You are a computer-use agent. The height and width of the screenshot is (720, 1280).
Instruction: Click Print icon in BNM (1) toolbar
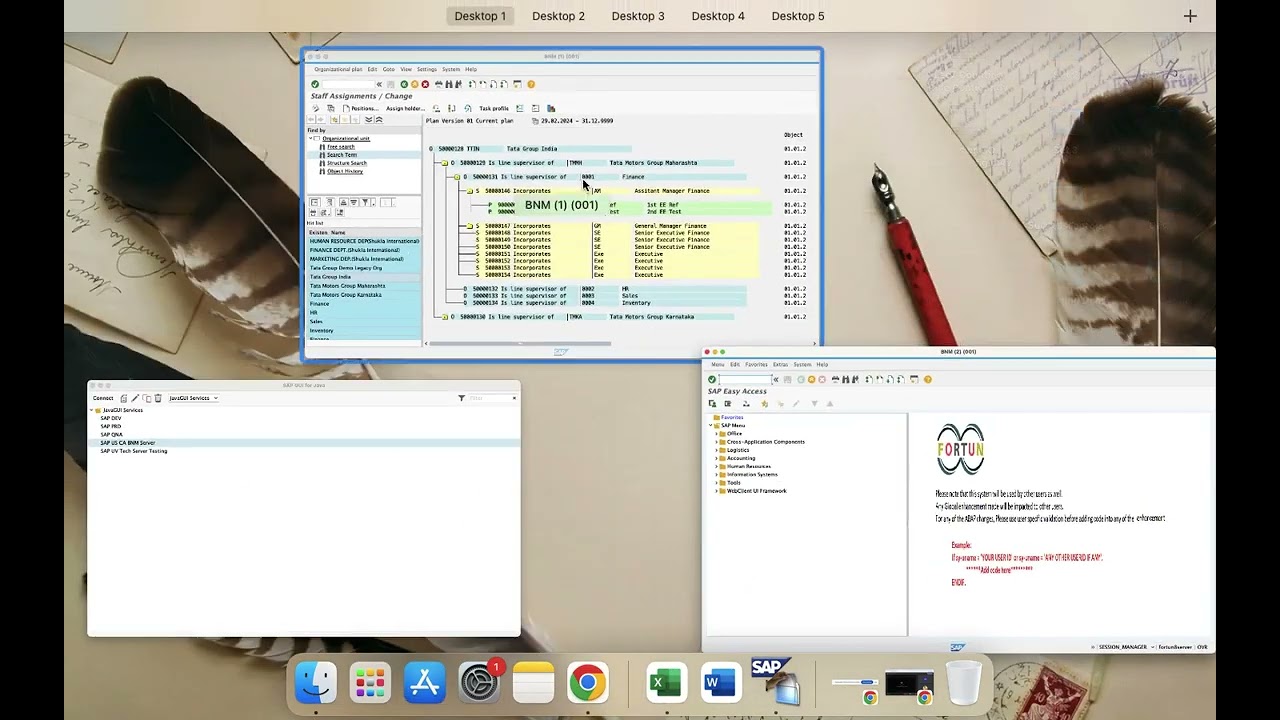coord(438,84)
